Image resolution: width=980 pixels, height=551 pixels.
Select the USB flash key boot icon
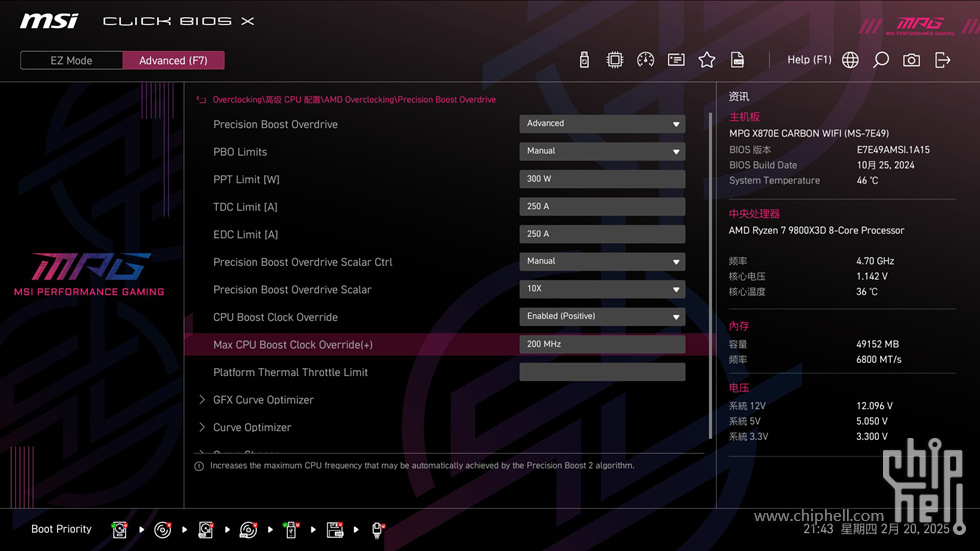291,530
